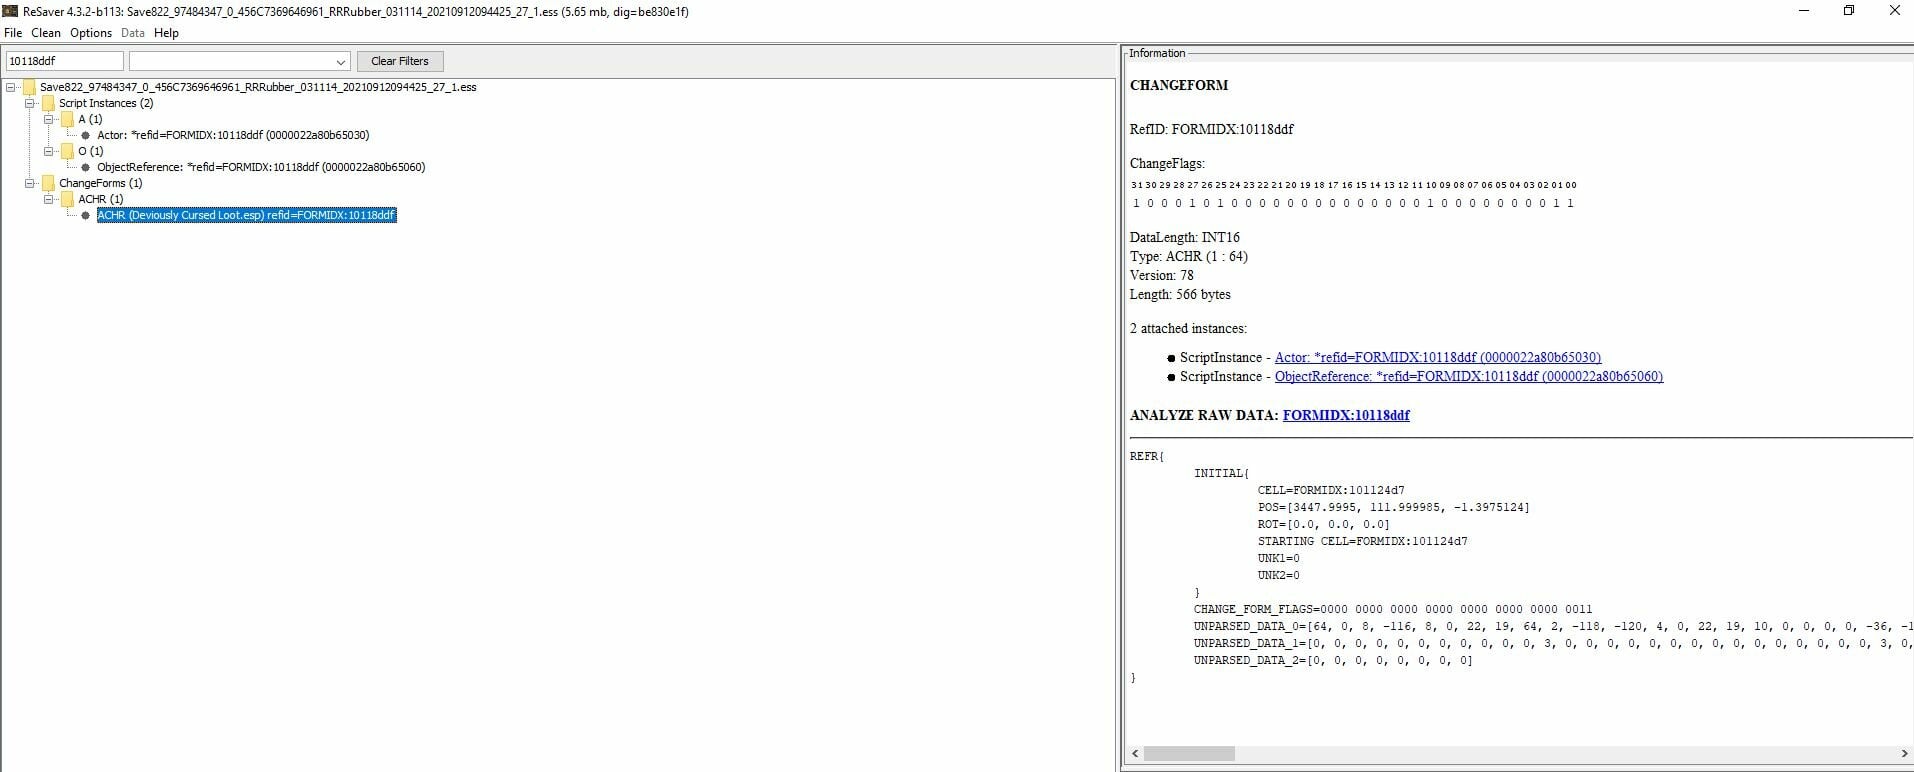
Task: Click the UNPARSED_DATA_2 line
Action: click(1333, 660)
